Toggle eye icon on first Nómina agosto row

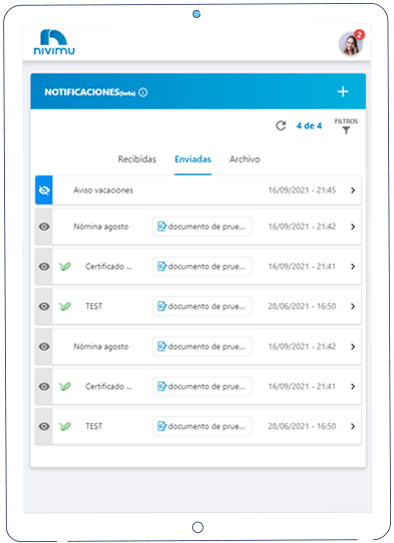44,227
